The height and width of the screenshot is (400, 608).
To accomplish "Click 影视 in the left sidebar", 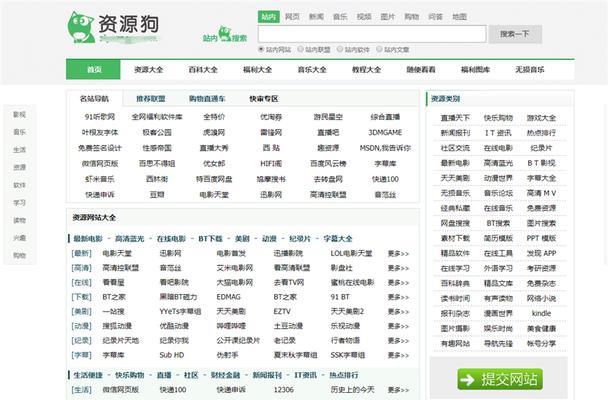I will point(19,115).
